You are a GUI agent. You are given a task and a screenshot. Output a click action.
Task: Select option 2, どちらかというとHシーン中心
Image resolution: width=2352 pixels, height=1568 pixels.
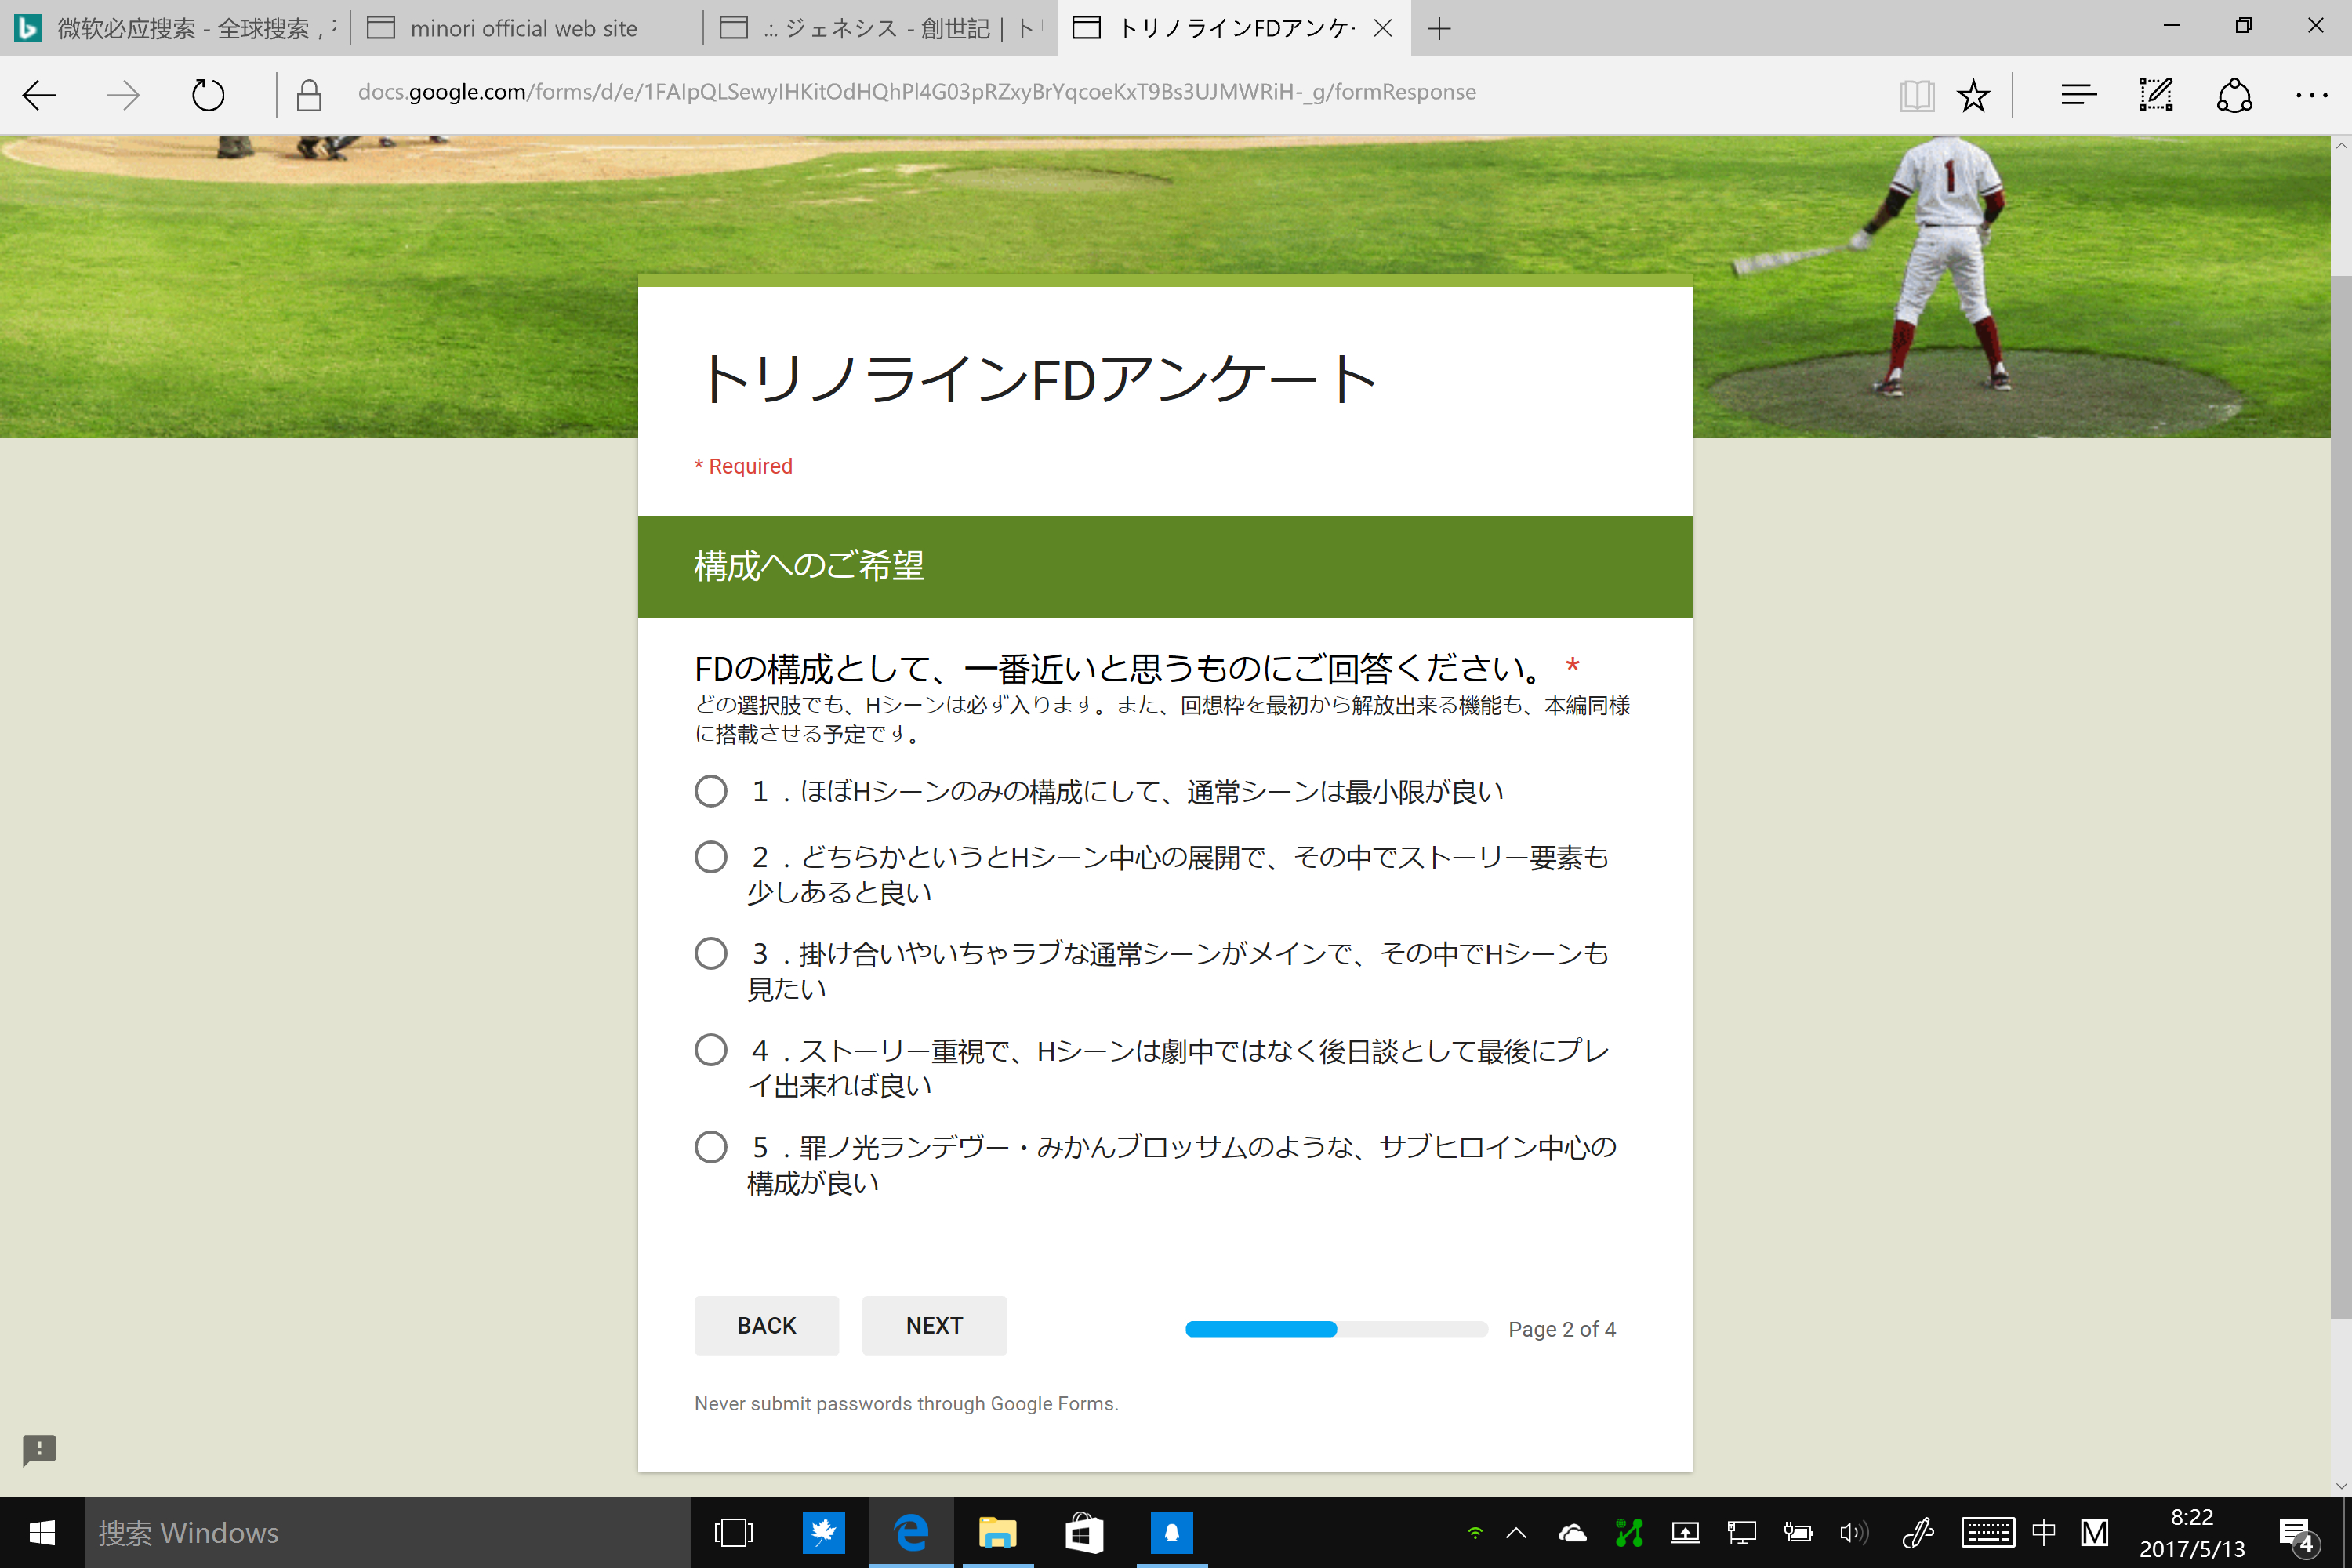tap(711, 857)
